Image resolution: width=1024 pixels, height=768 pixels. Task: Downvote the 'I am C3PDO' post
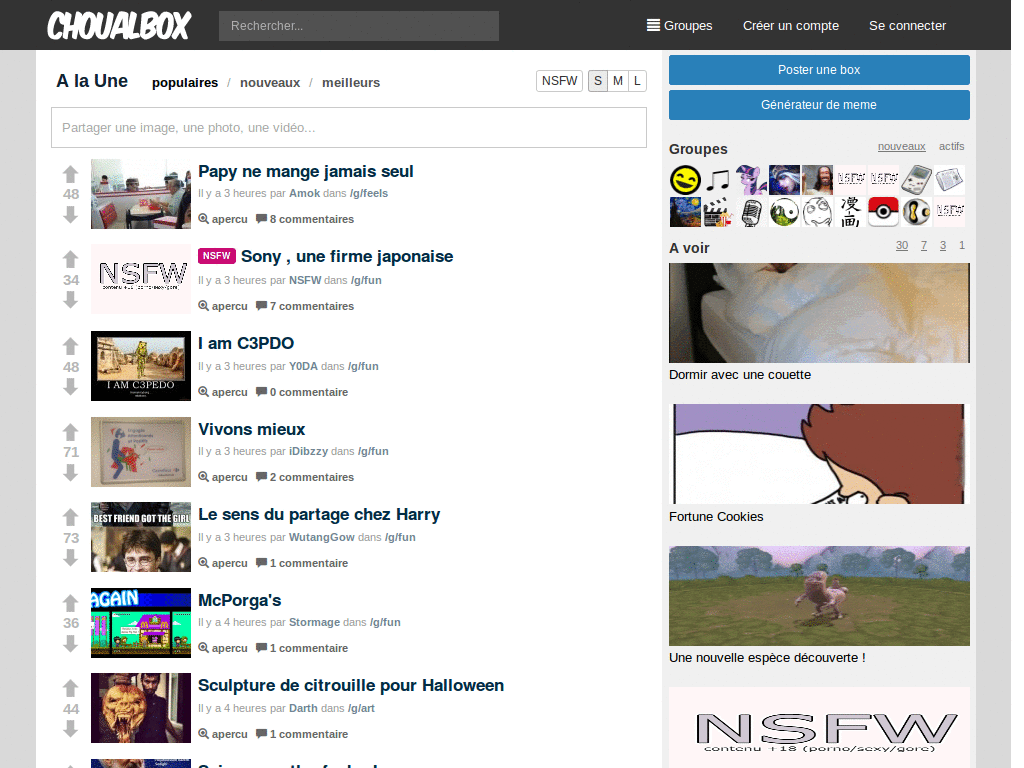71,387
